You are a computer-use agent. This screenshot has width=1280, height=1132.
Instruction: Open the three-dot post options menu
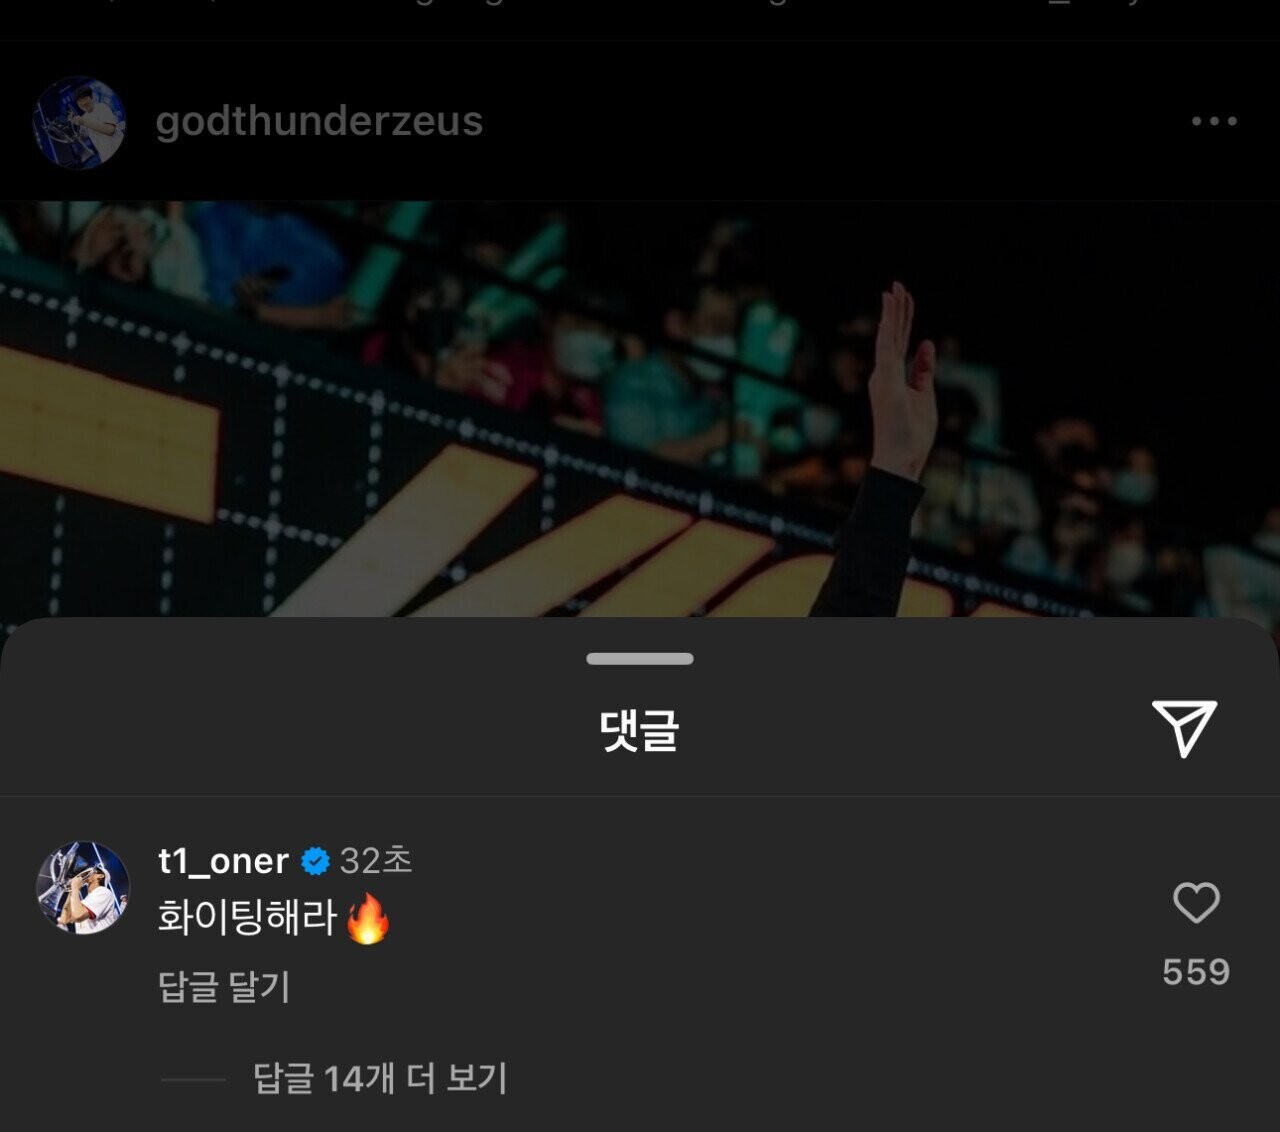click(x=1214, y=121)
